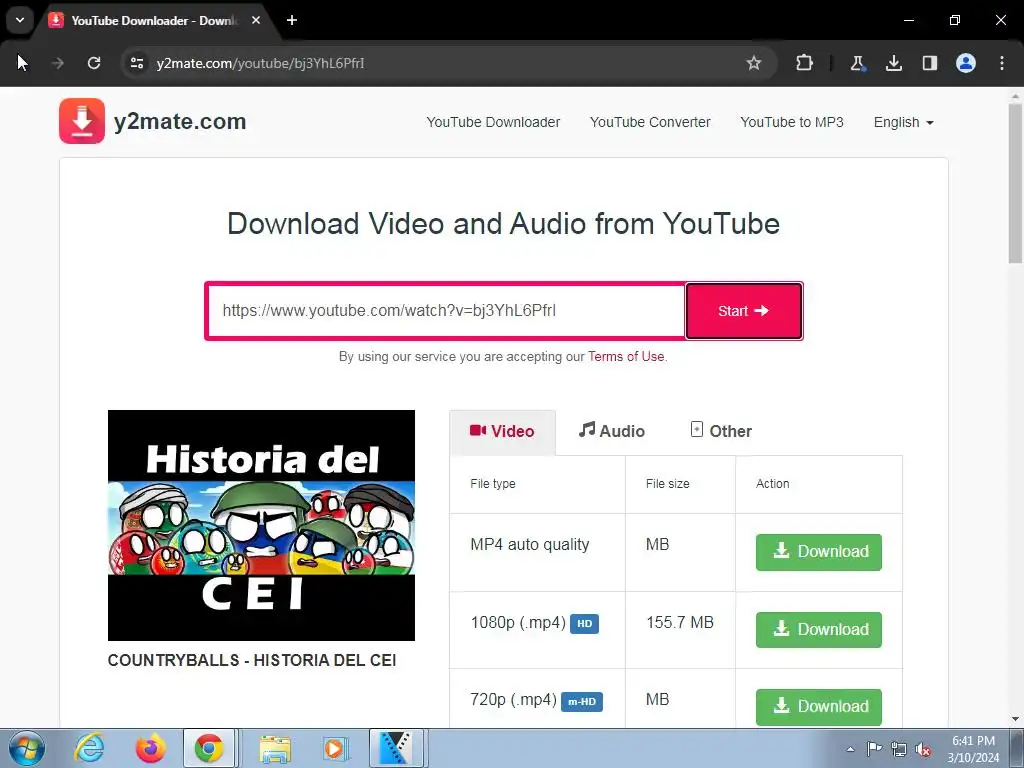
Task: Open YouTube Downloader nav link
Action: 493,122
